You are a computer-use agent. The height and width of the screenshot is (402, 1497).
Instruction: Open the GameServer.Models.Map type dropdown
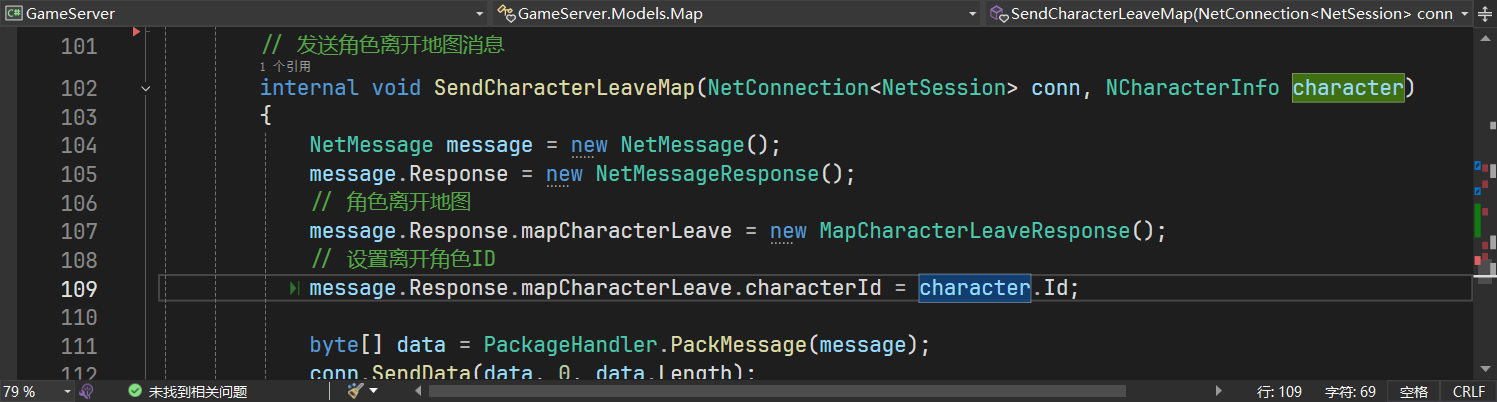pyautogui.click(x=973, y=14)
